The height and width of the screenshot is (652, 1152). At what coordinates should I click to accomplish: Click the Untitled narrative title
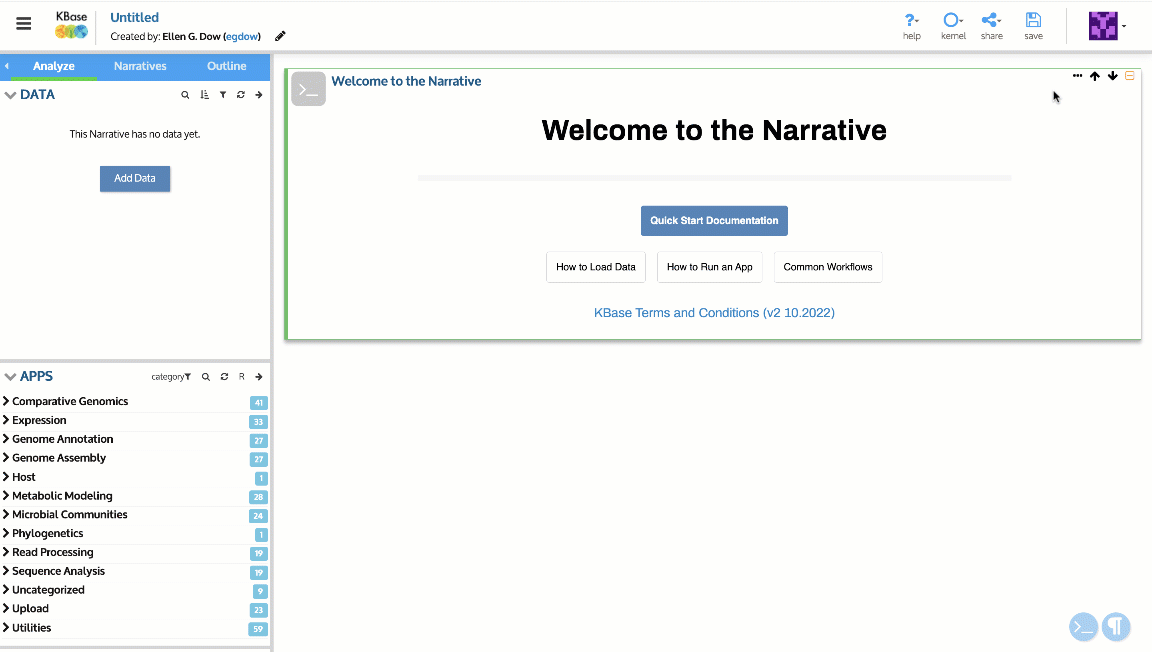pos(134,17)
